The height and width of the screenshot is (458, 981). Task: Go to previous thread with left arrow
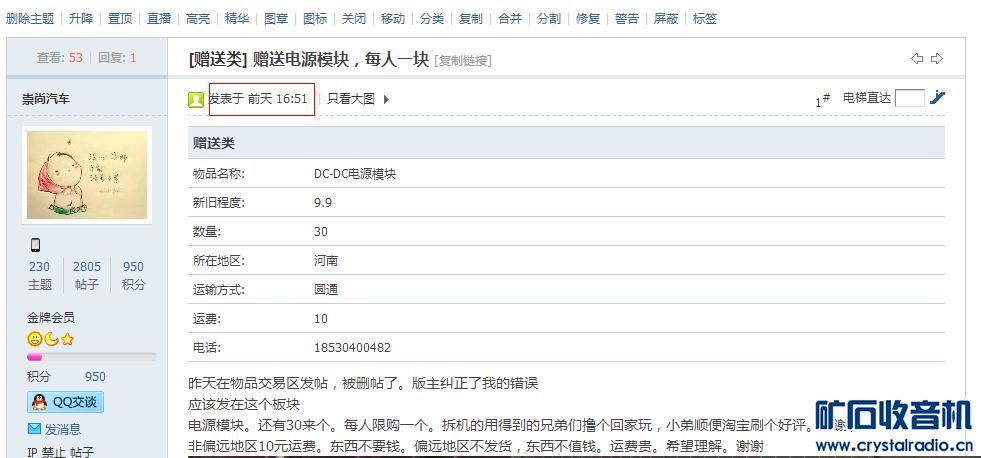pyautogui.click(x=917, y=59)
